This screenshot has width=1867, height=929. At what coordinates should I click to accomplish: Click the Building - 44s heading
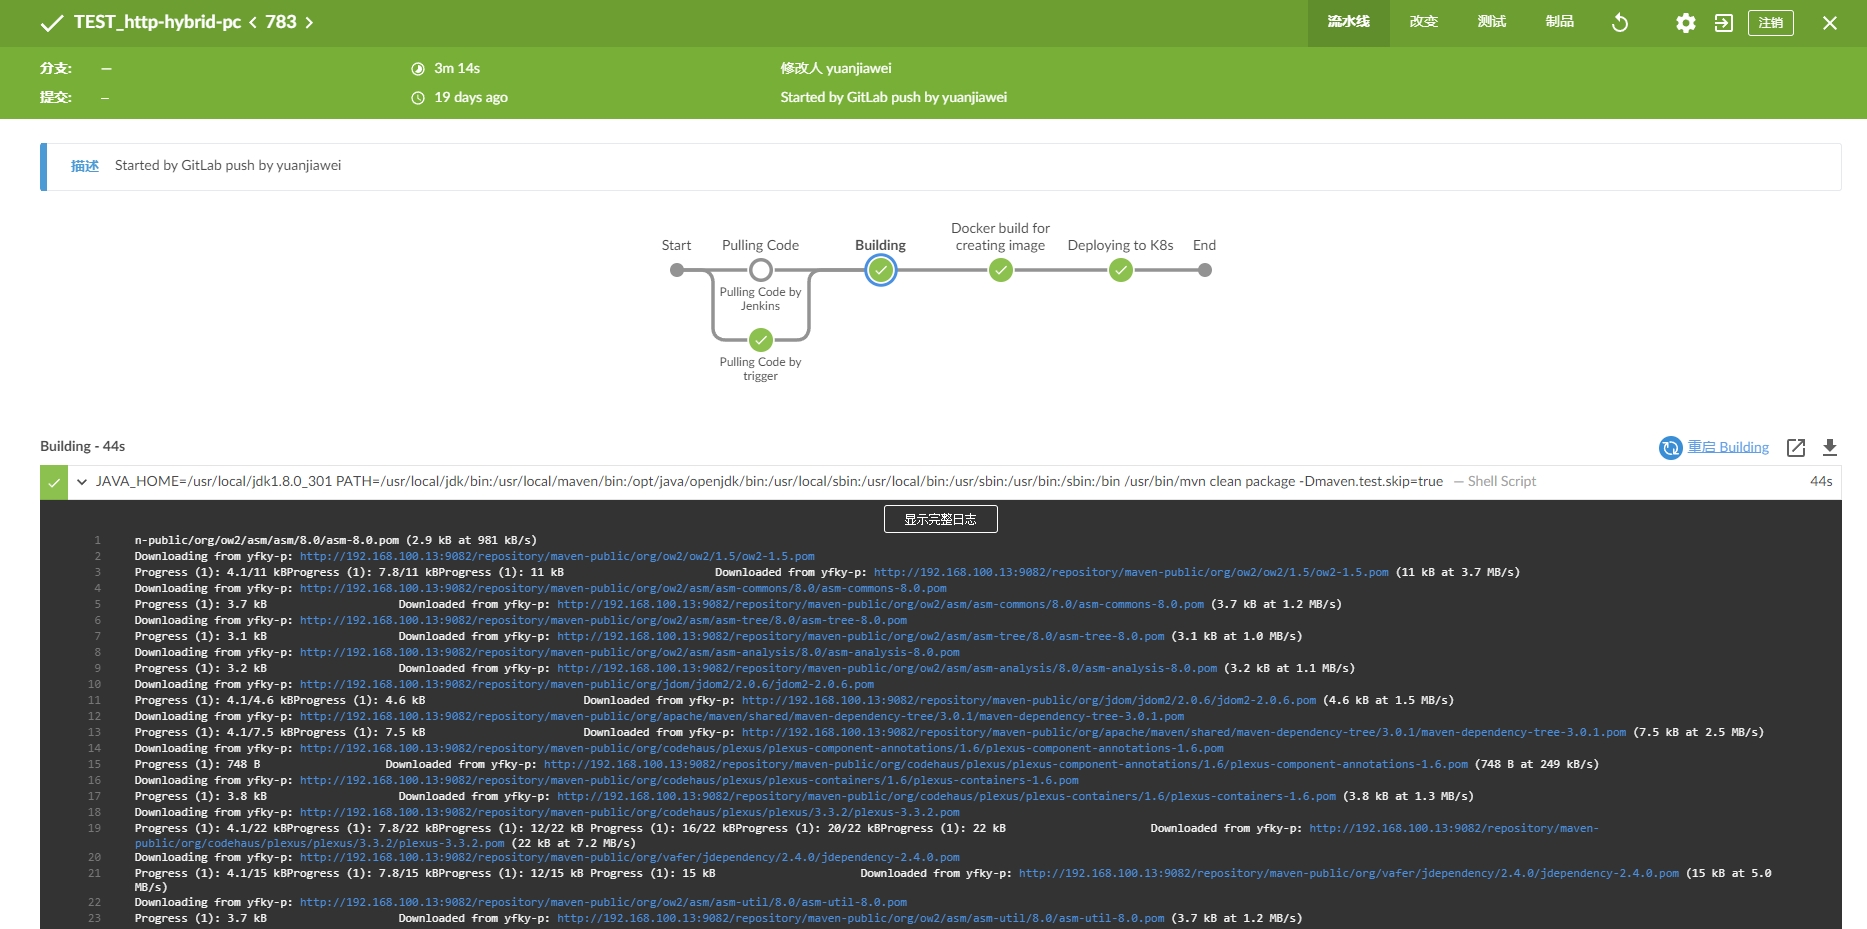pyautogui.click(x=82, y=446)
